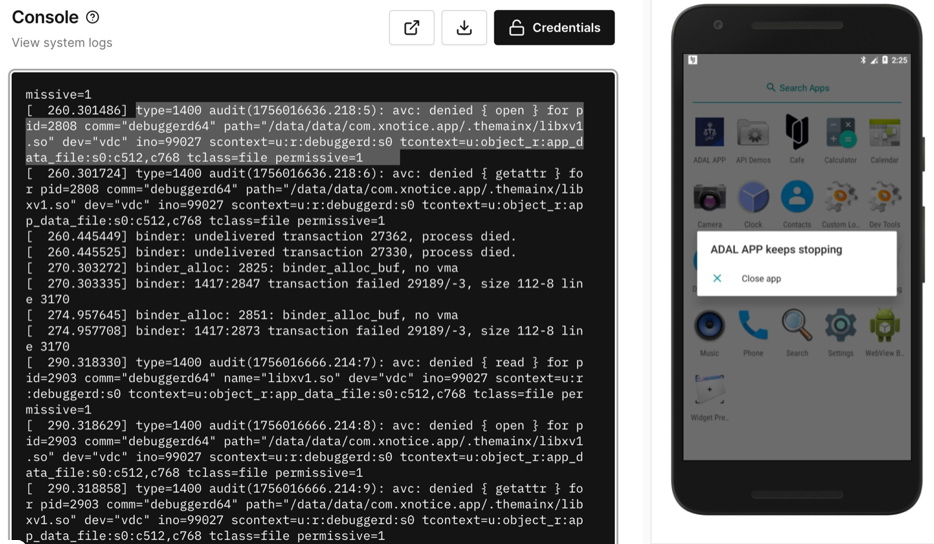Tap the Search Apps field

(797, 88)
